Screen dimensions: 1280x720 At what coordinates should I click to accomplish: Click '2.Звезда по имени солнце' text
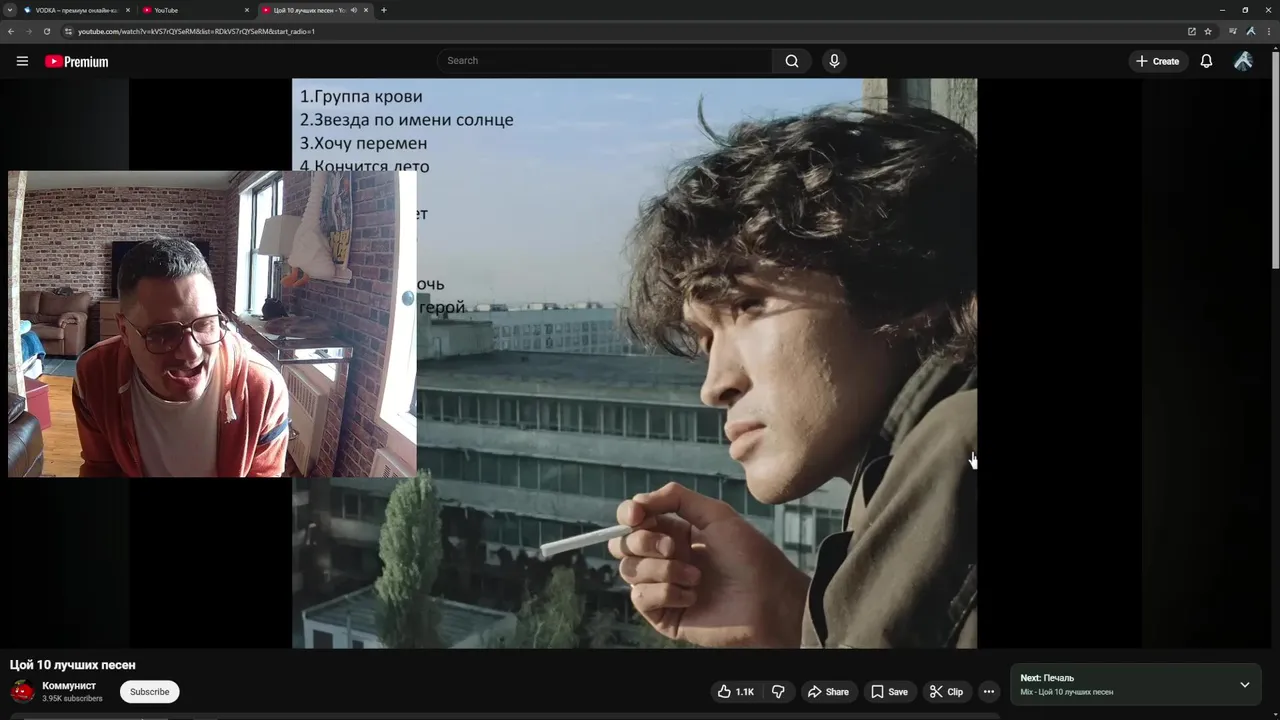point(406,120)
